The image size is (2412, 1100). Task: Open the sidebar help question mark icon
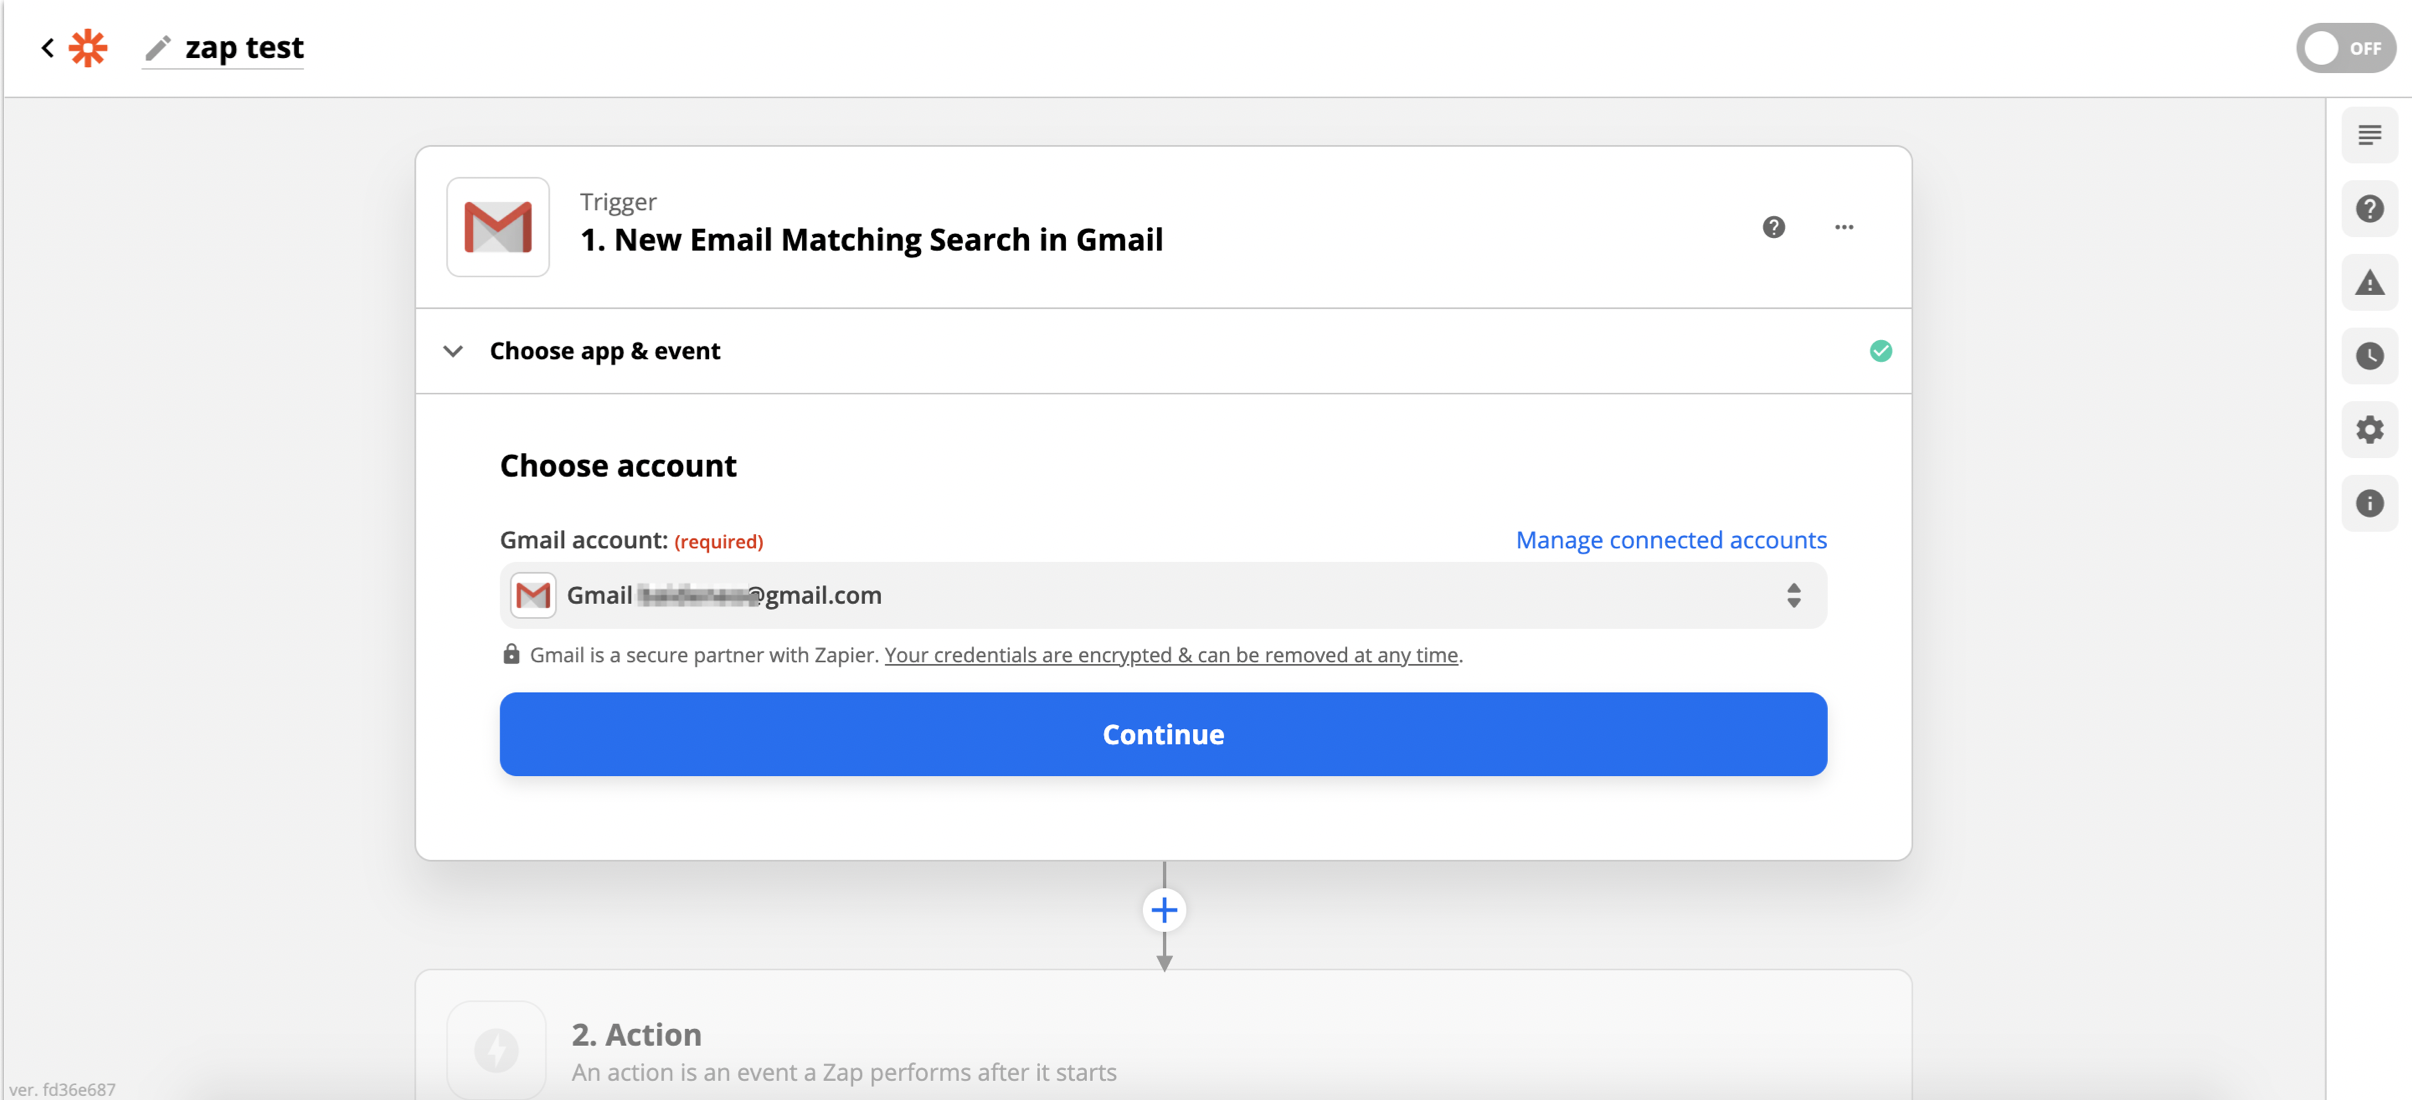2369,209
